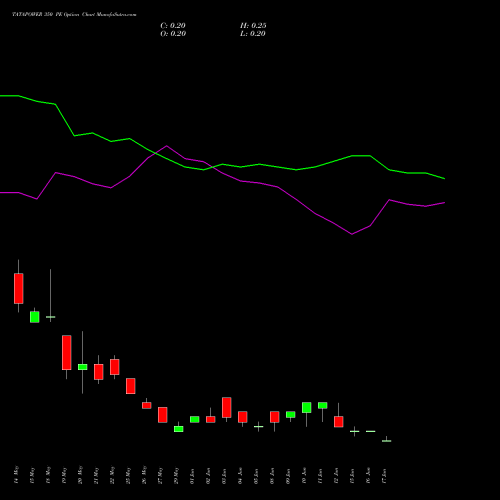
Task: Select the tall red candlestick for 03 Jun
Action: [227, 407]
